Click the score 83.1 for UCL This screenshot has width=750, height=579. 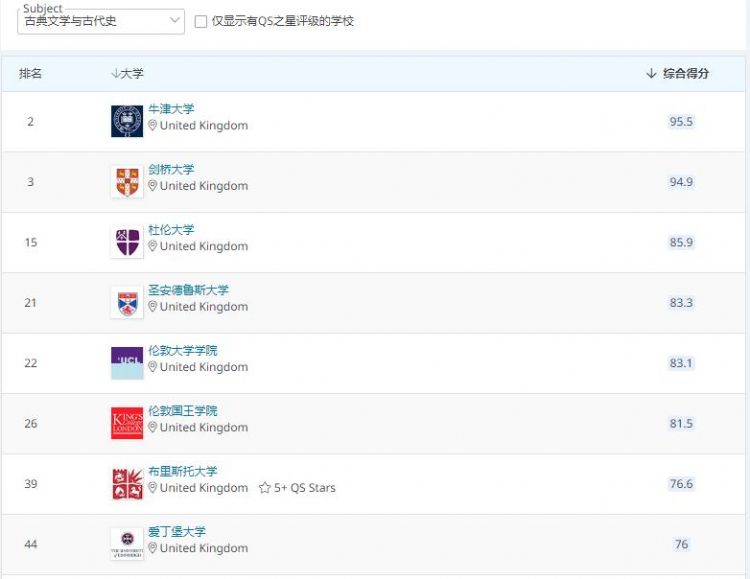point(681,363)
